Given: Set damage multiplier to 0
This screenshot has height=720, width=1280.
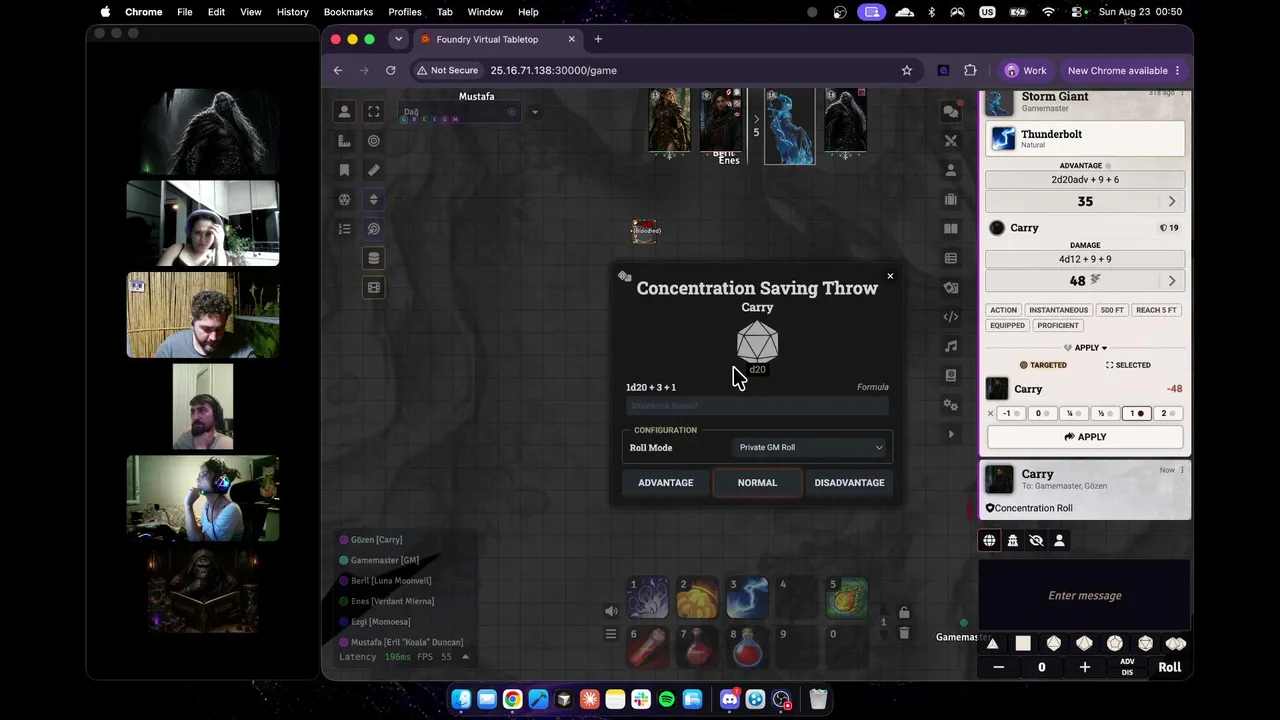Looking at the screenshot, I should click(x=1043, y=413).
